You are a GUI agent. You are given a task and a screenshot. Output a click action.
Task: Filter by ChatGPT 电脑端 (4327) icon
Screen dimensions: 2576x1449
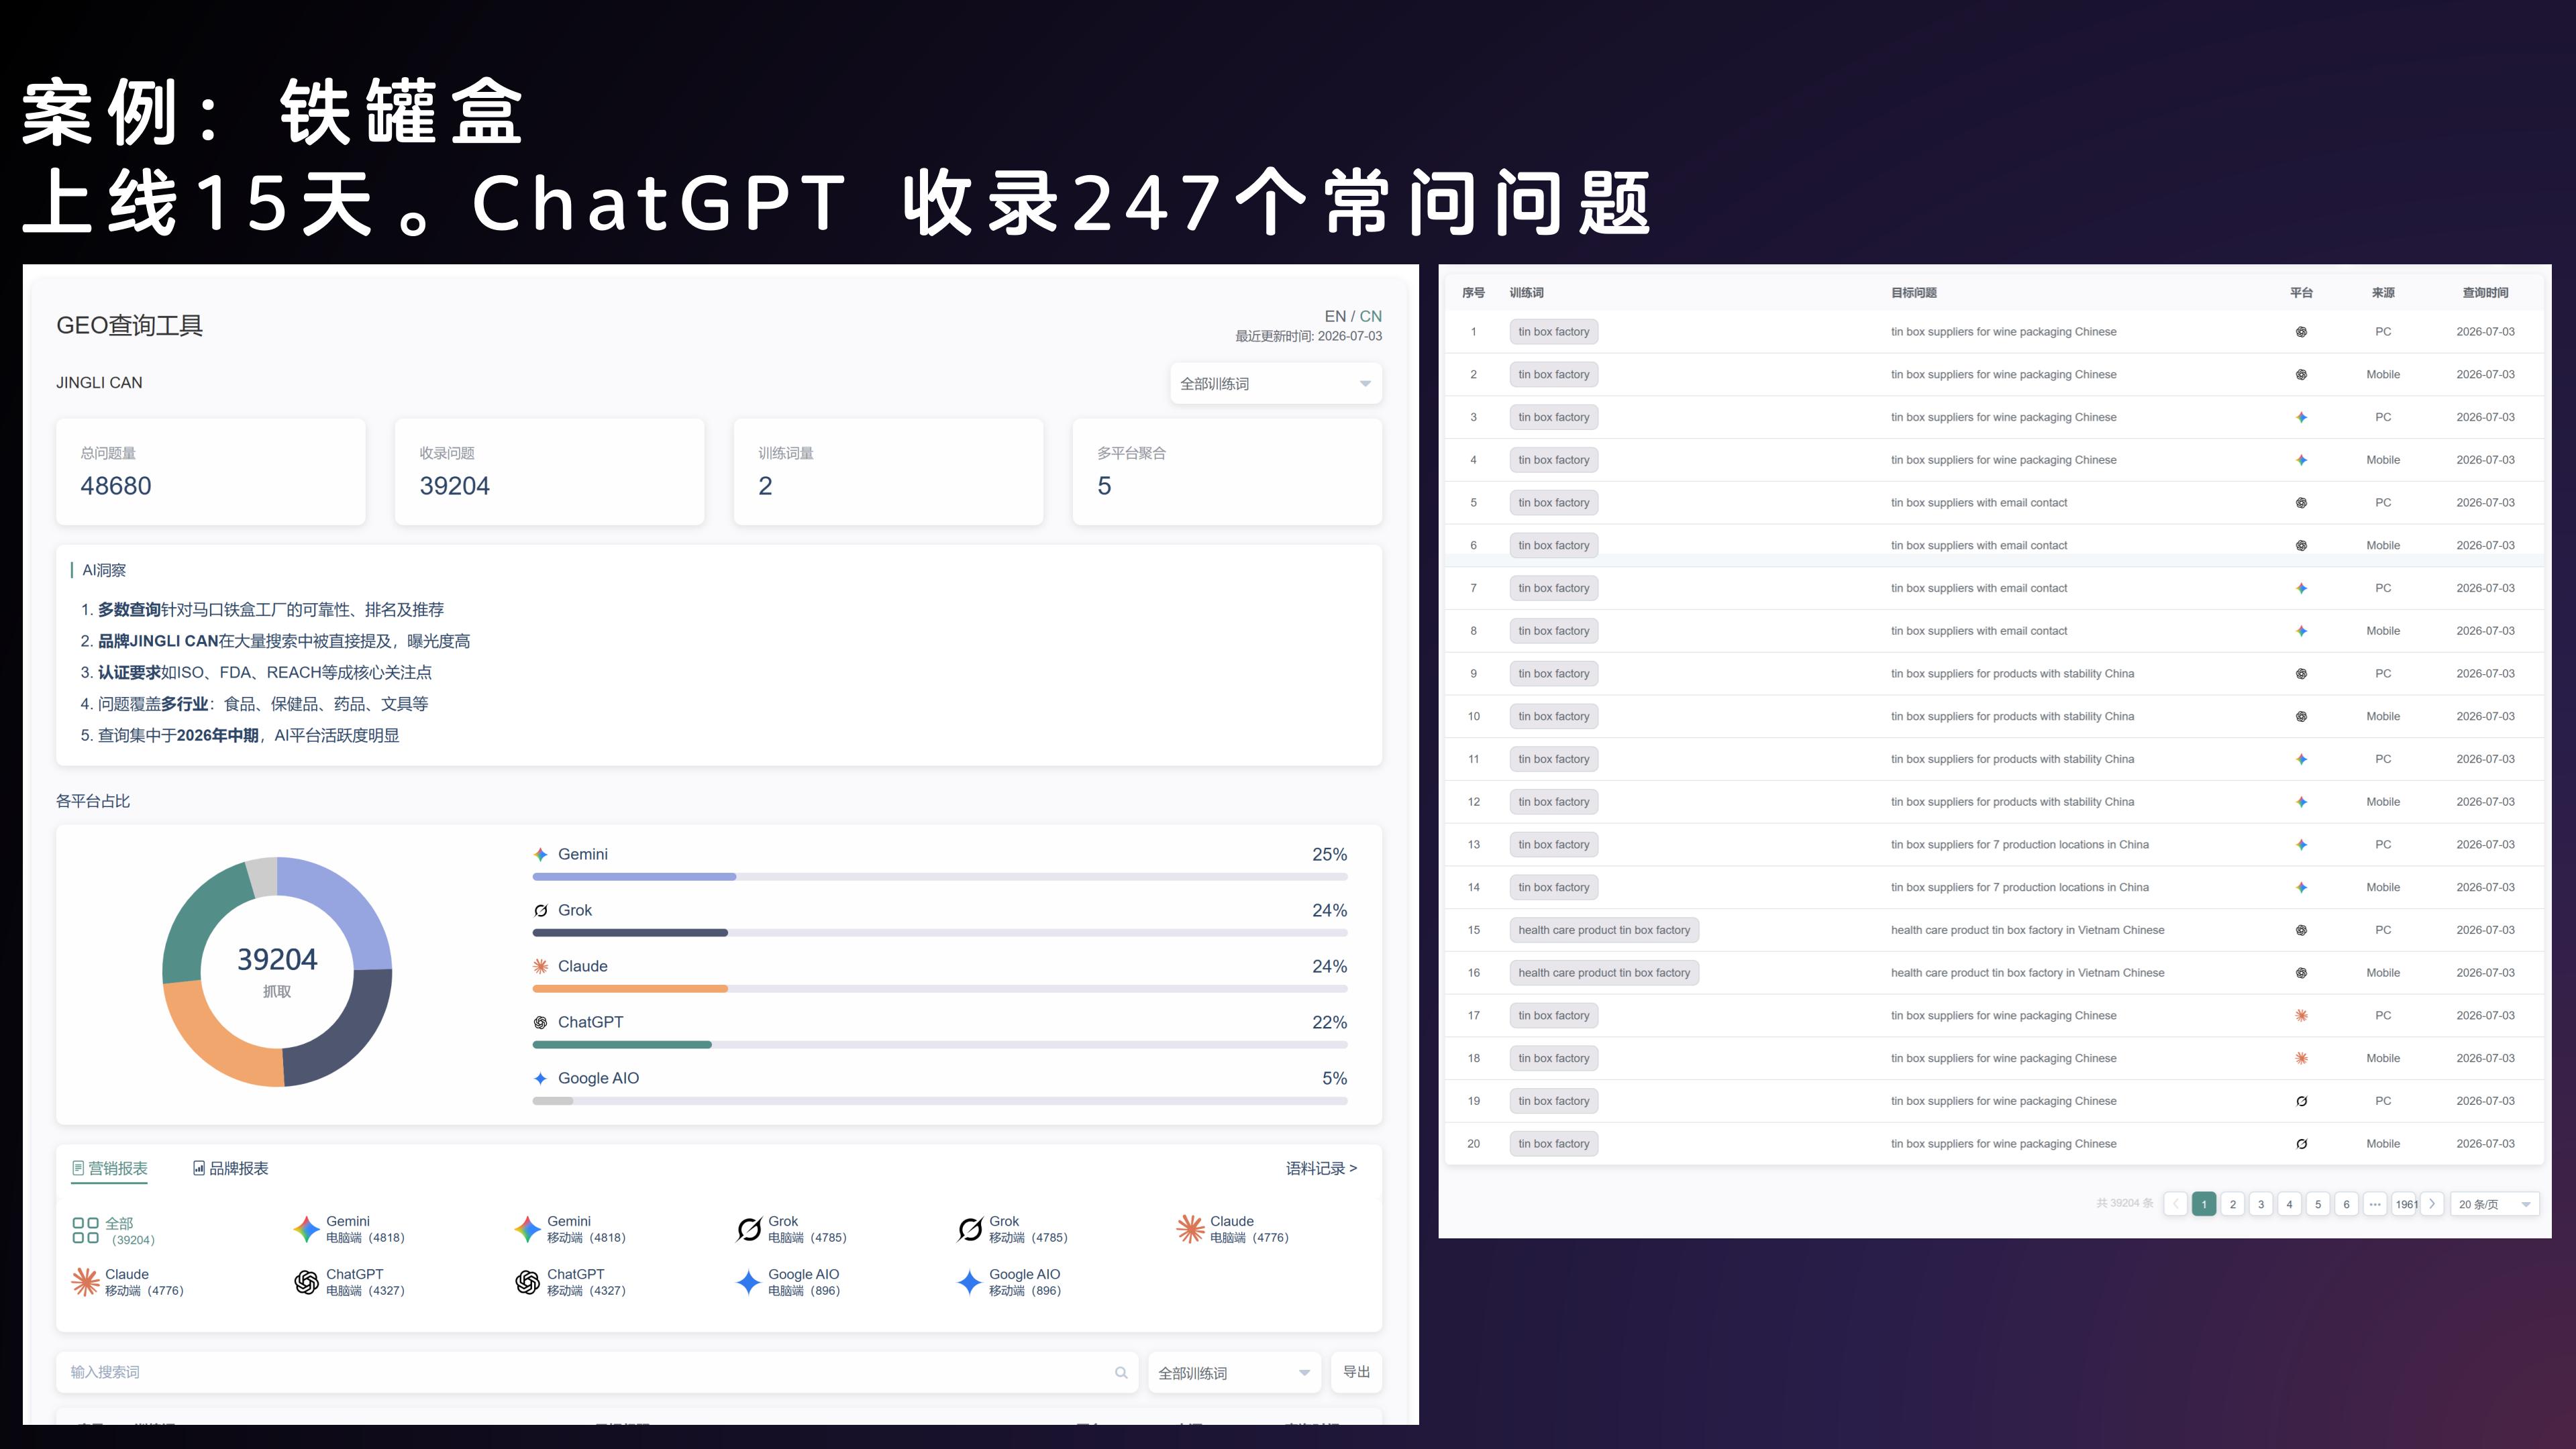pyautogui.click(x=307, y=1282)
